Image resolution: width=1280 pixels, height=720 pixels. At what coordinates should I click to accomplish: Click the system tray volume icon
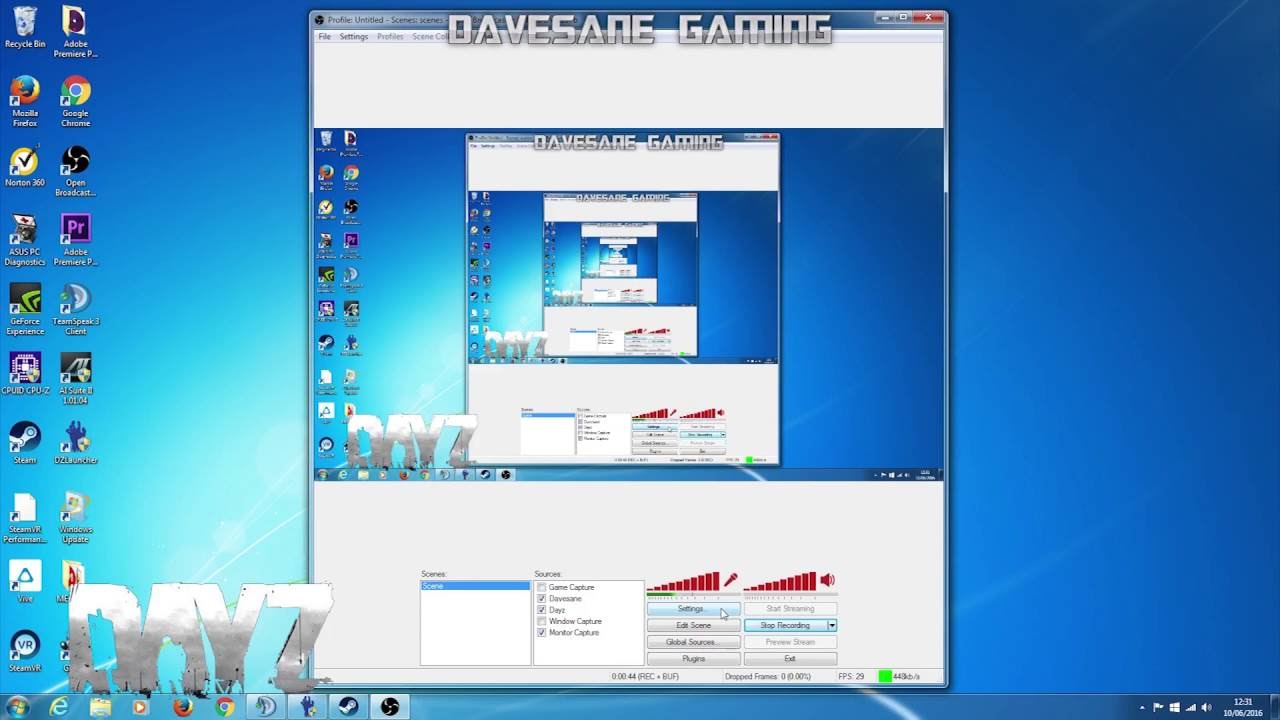1209,707
